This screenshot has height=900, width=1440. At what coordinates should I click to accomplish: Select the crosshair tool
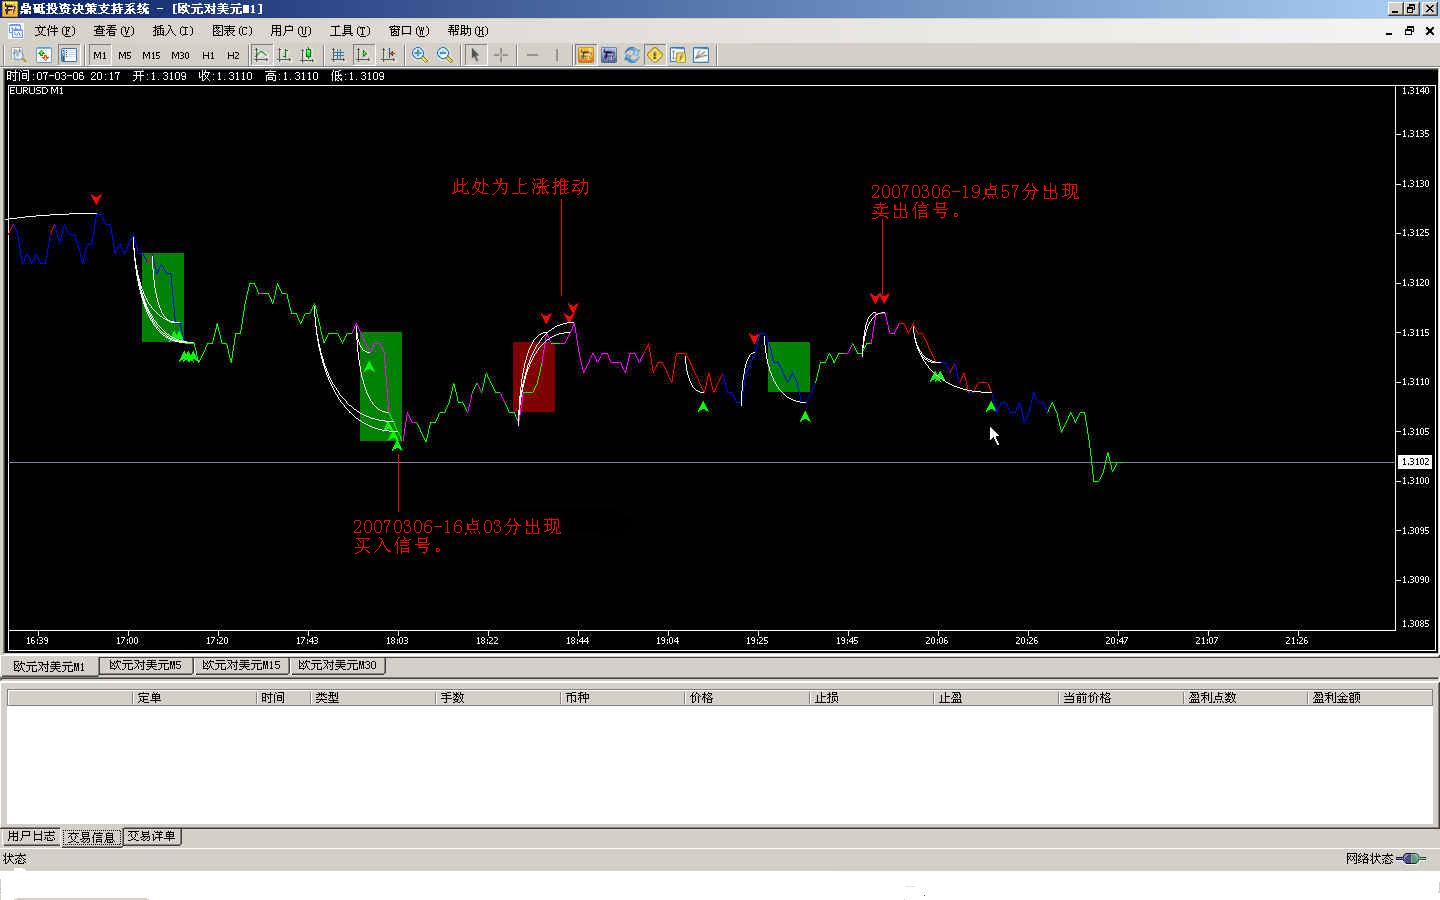[501, 55]
